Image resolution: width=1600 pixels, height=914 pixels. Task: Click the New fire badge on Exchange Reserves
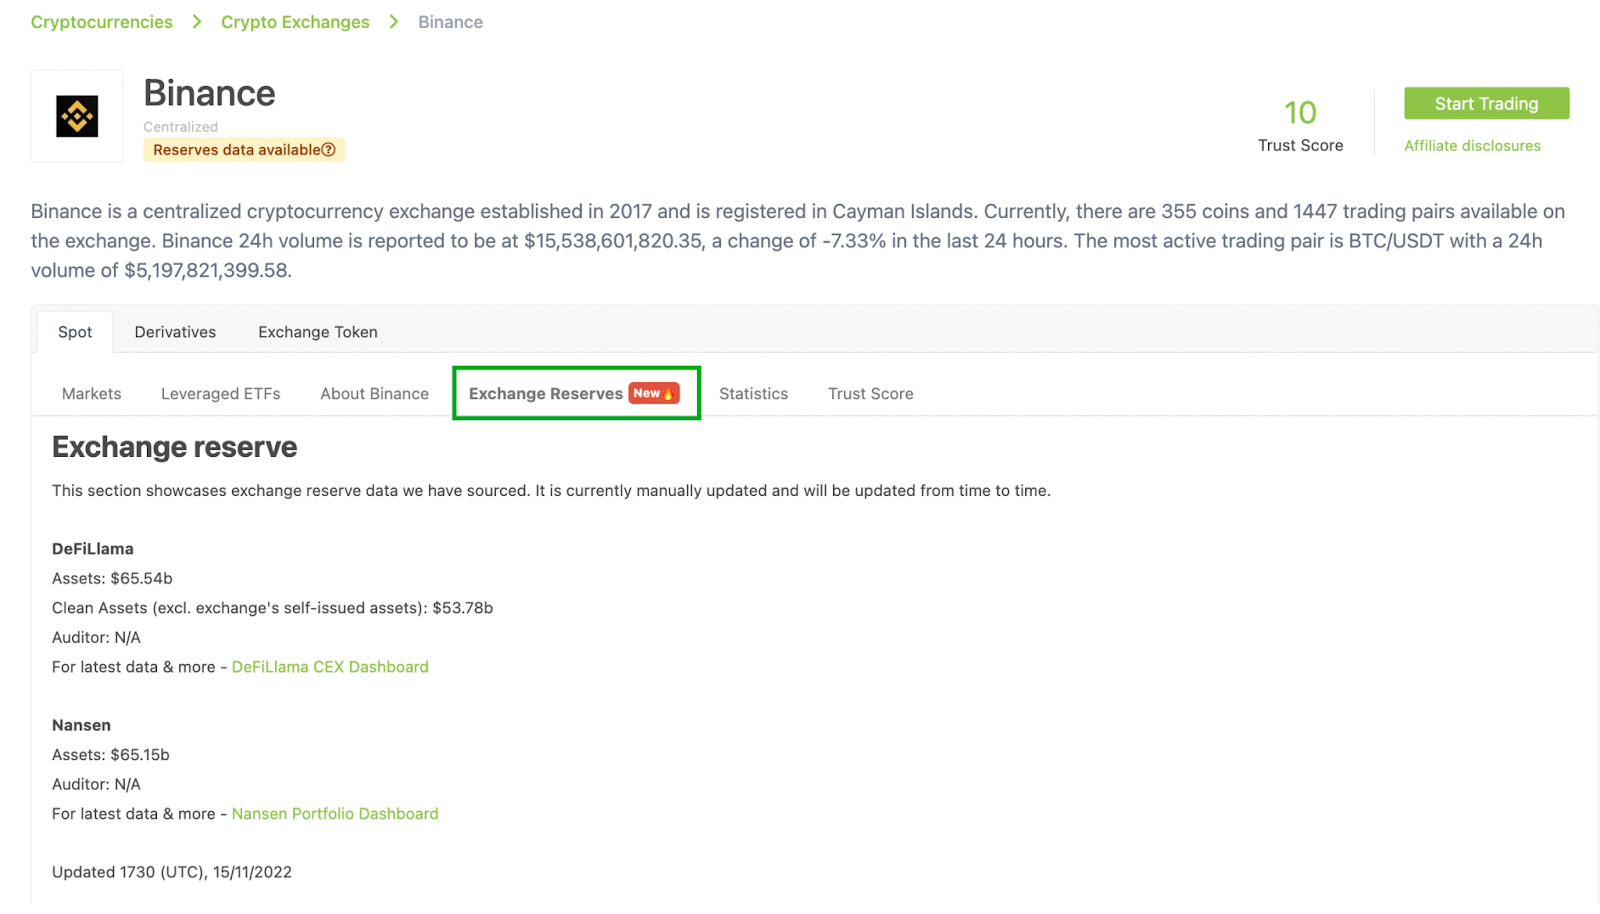[x=654, y=393]
